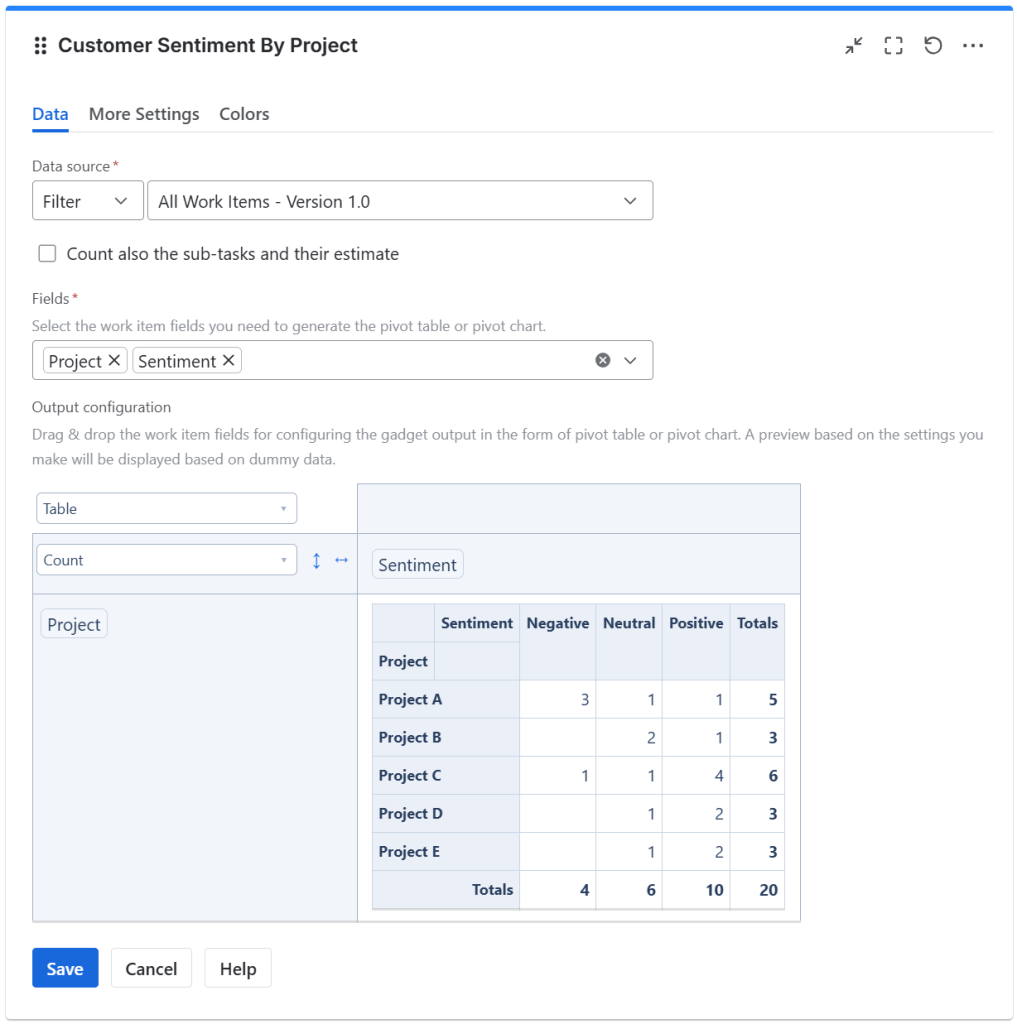
Task: Open the Table output type dropdown
Action: click(x=166, y=509)
